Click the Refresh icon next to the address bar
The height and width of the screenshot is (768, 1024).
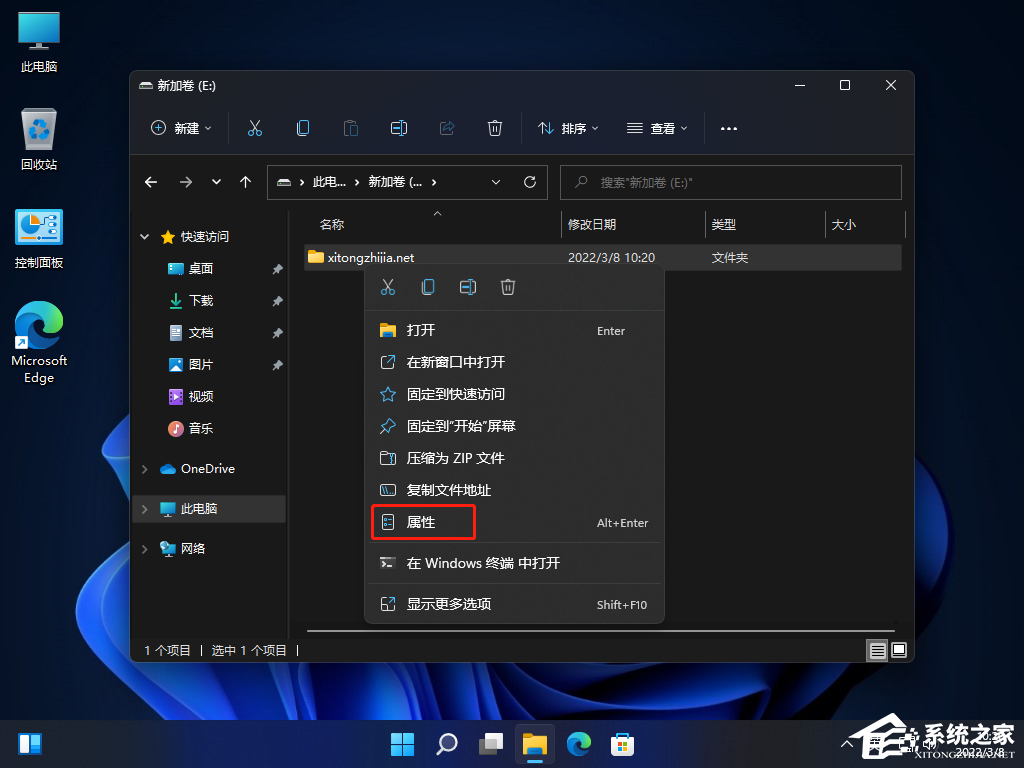[x=530, y=182]
